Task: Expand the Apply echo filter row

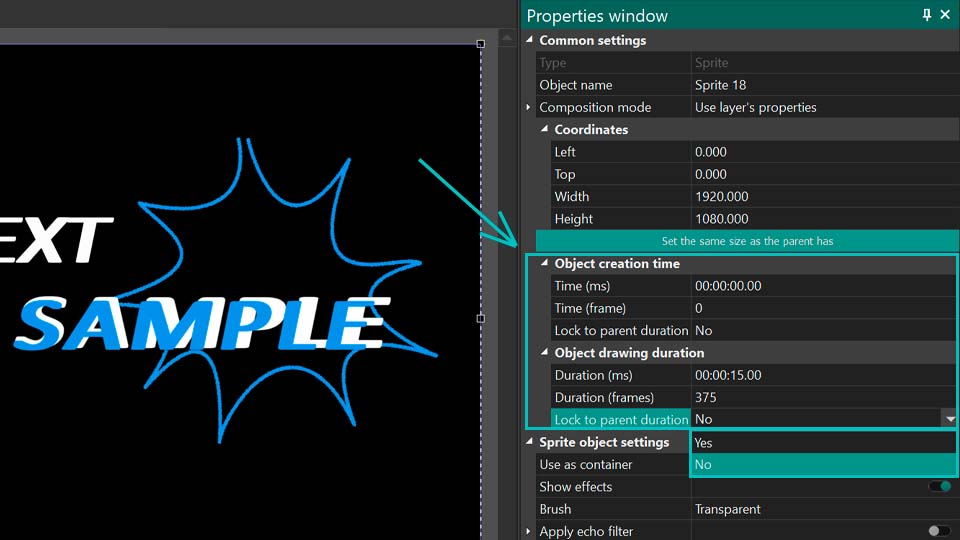Action: [528, 531]
